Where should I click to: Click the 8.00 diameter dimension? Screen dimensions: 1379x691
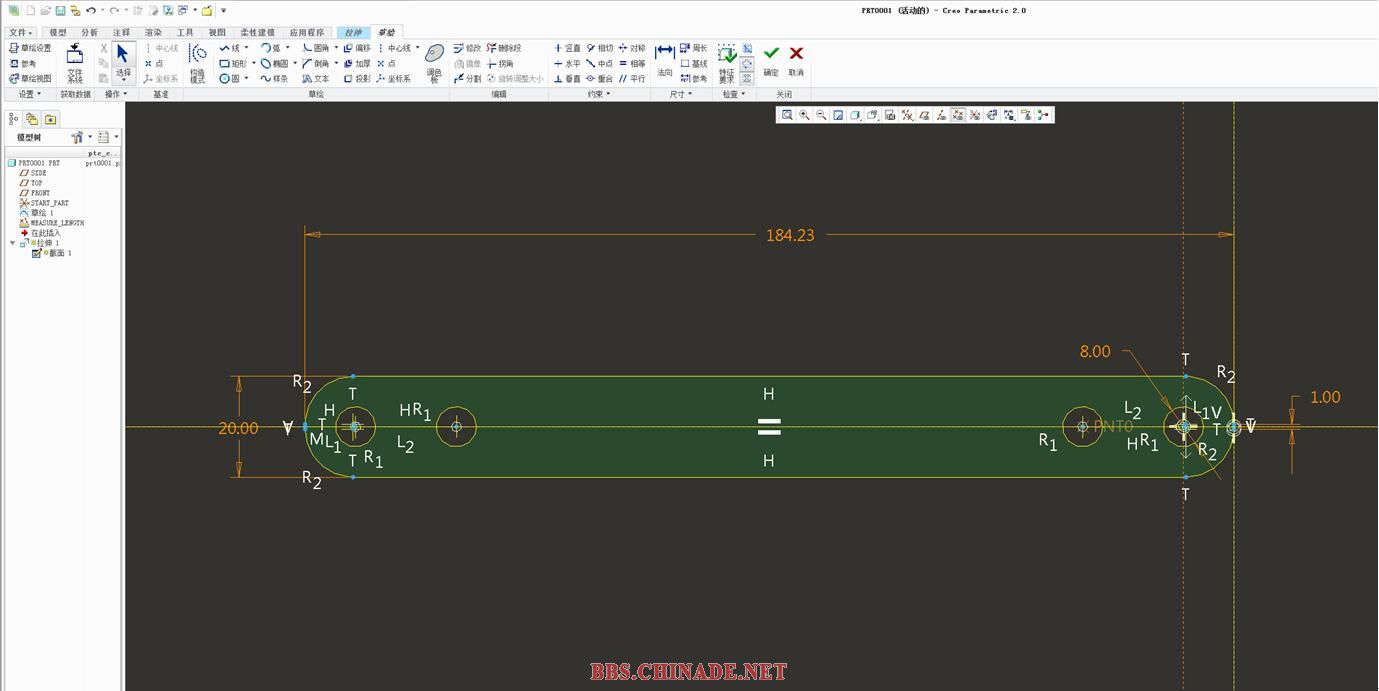pos(1095,351)
